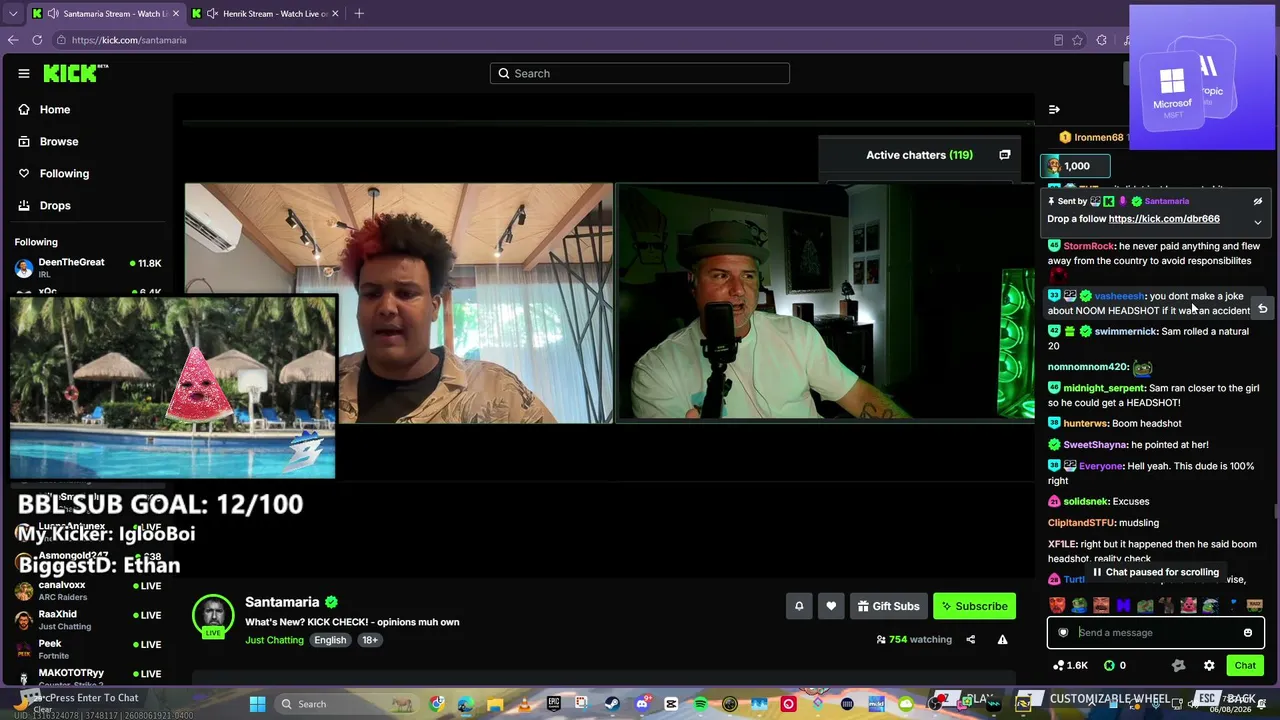Reply to vasheeesh's chat message
This screenshot has height=720, width=1280.
1263,309
